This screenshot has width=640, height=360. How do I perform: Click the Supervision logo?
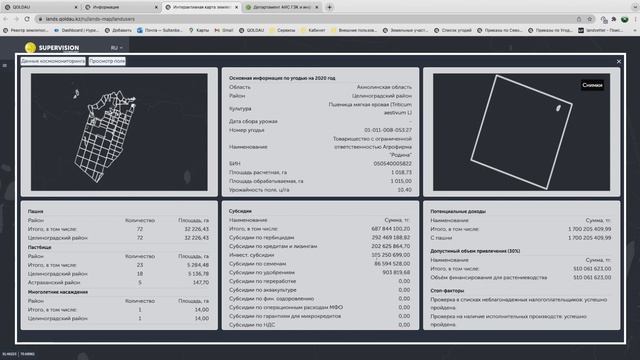click(52, 48)
